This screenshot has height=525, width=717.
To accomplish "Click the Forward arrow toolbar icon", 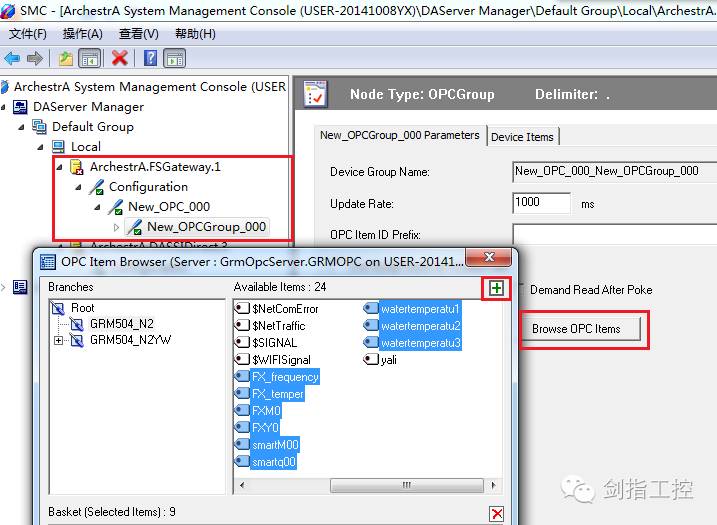I will click(x=35, y=59).
